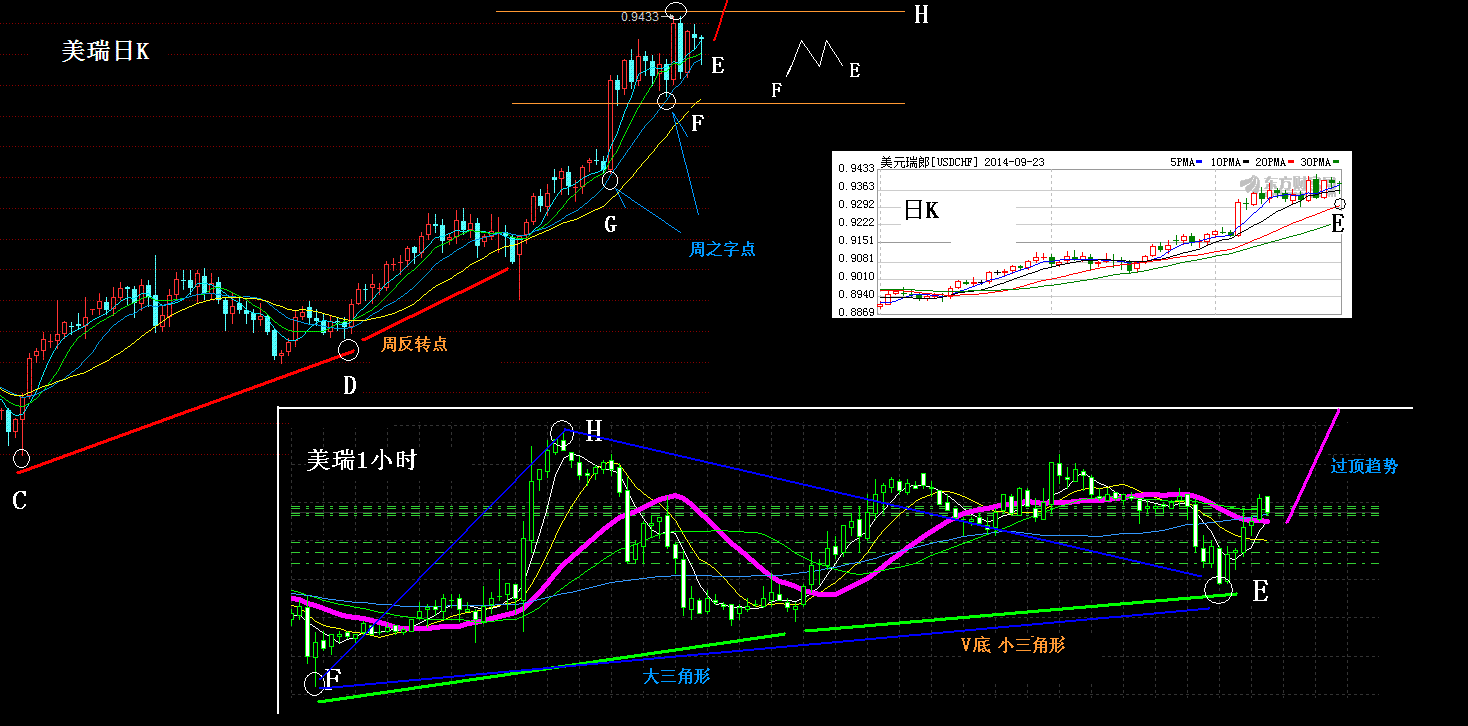Click the 周反转点 annotation text

414,344
